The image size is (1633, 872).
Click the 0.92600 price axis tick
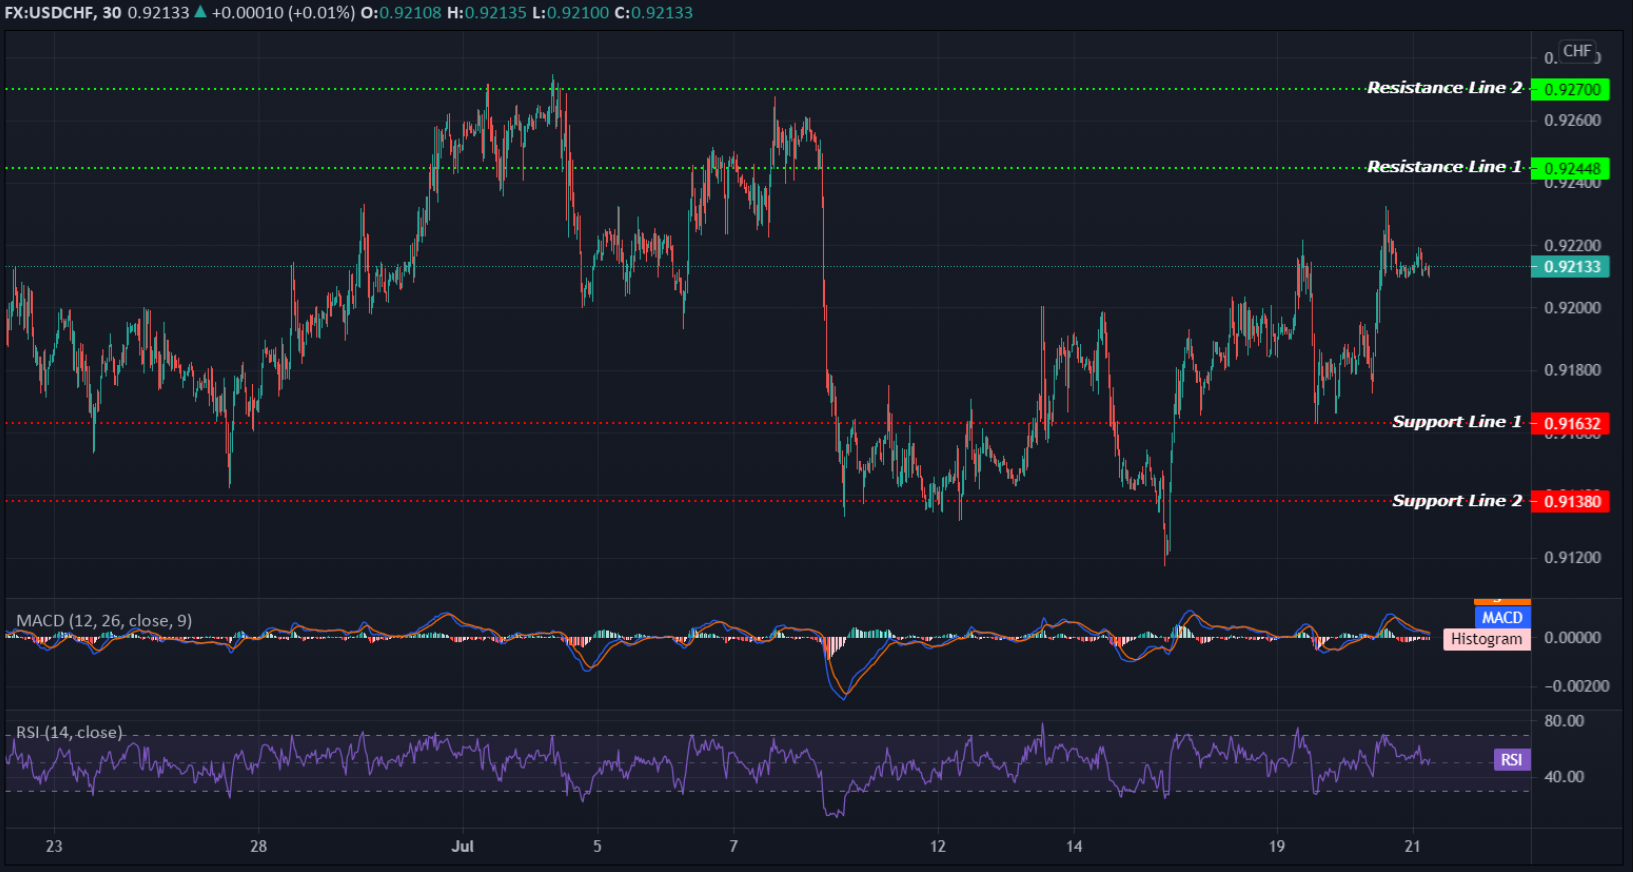coord(1572,121)
